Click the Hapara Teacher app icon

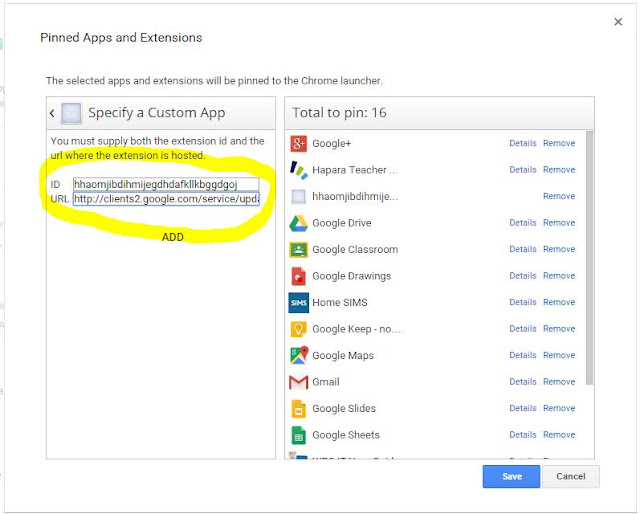[298, 170]
